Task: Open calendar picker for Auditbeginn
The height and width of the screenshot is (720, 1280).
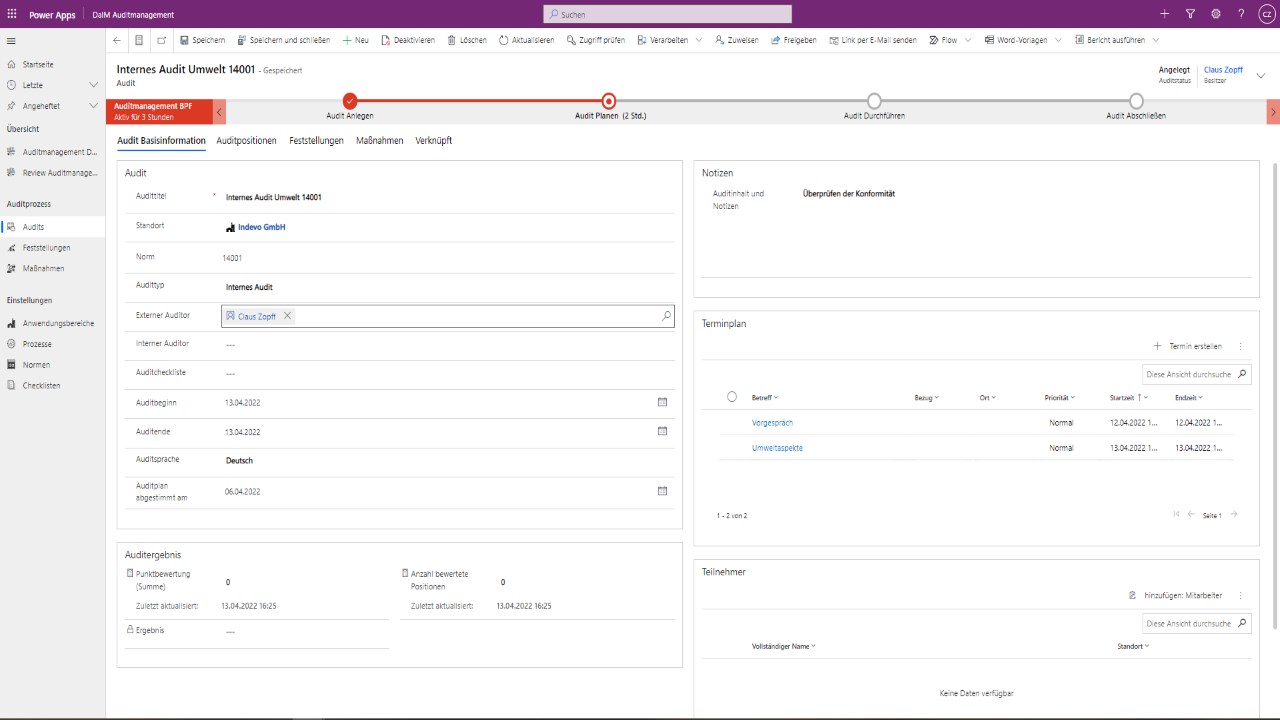Action: [662, 402]
